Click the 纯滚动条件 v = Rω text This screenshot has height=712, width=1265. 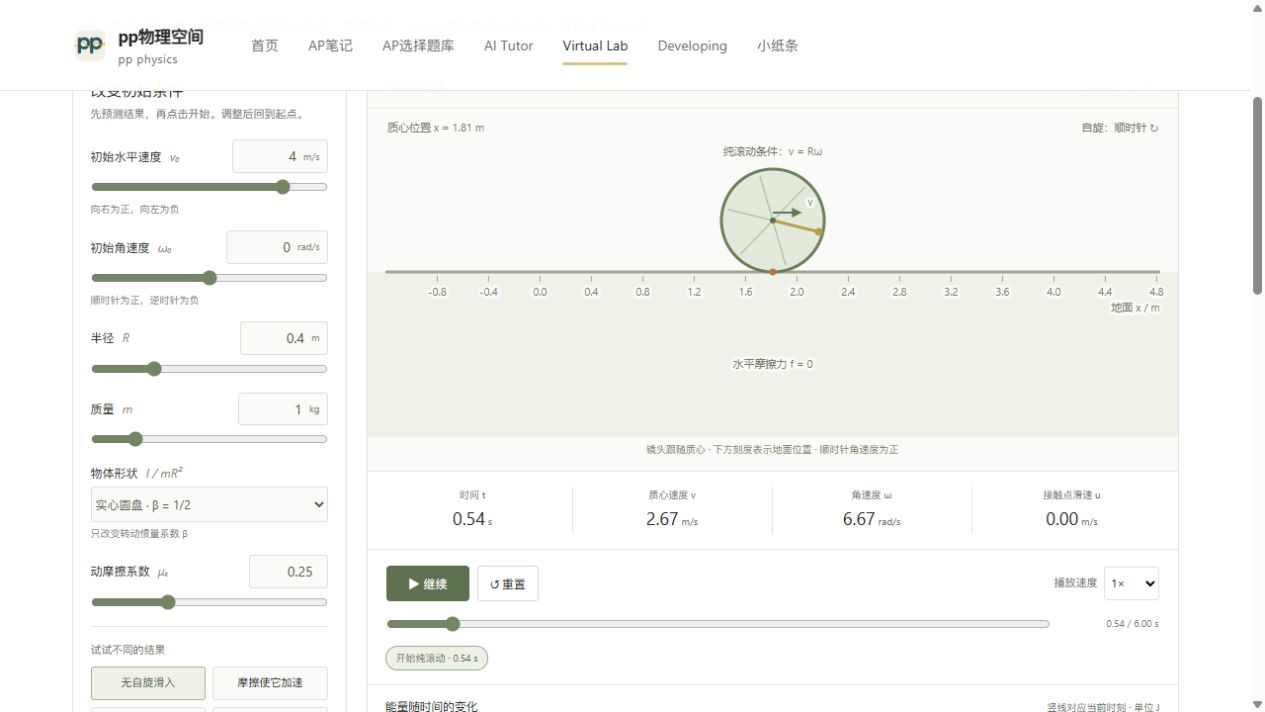click(773, 152)
